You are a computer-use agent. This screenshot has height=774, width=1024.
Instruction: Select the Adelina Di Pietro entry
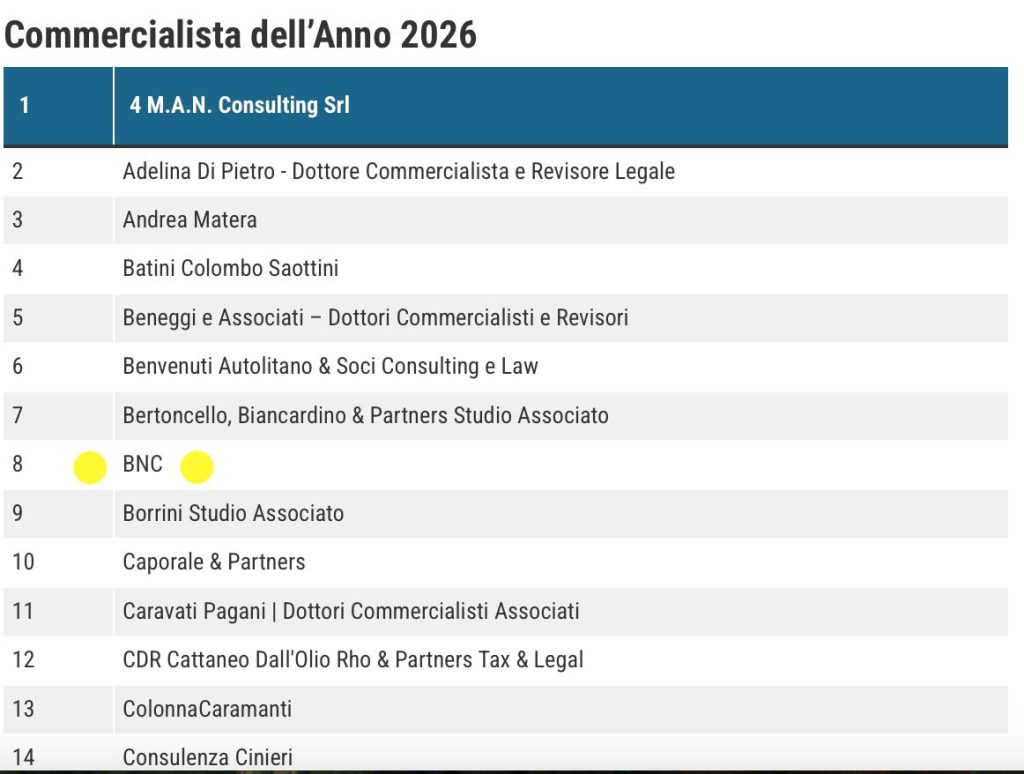tap(398, 171)
